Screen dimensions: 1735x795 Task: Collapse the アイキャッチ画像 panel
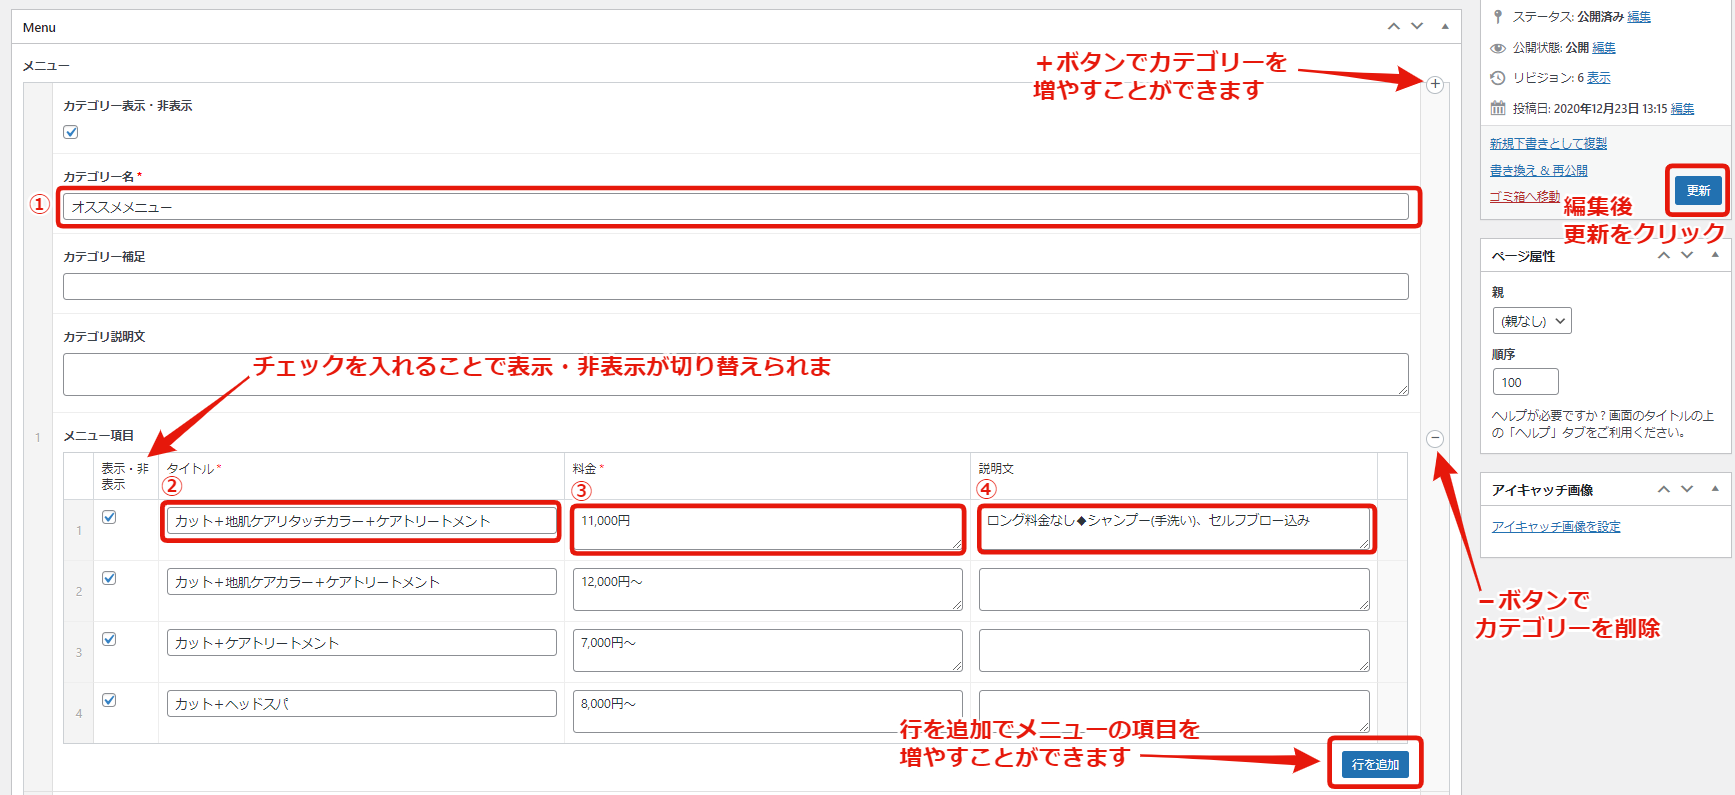[1715, 489]
